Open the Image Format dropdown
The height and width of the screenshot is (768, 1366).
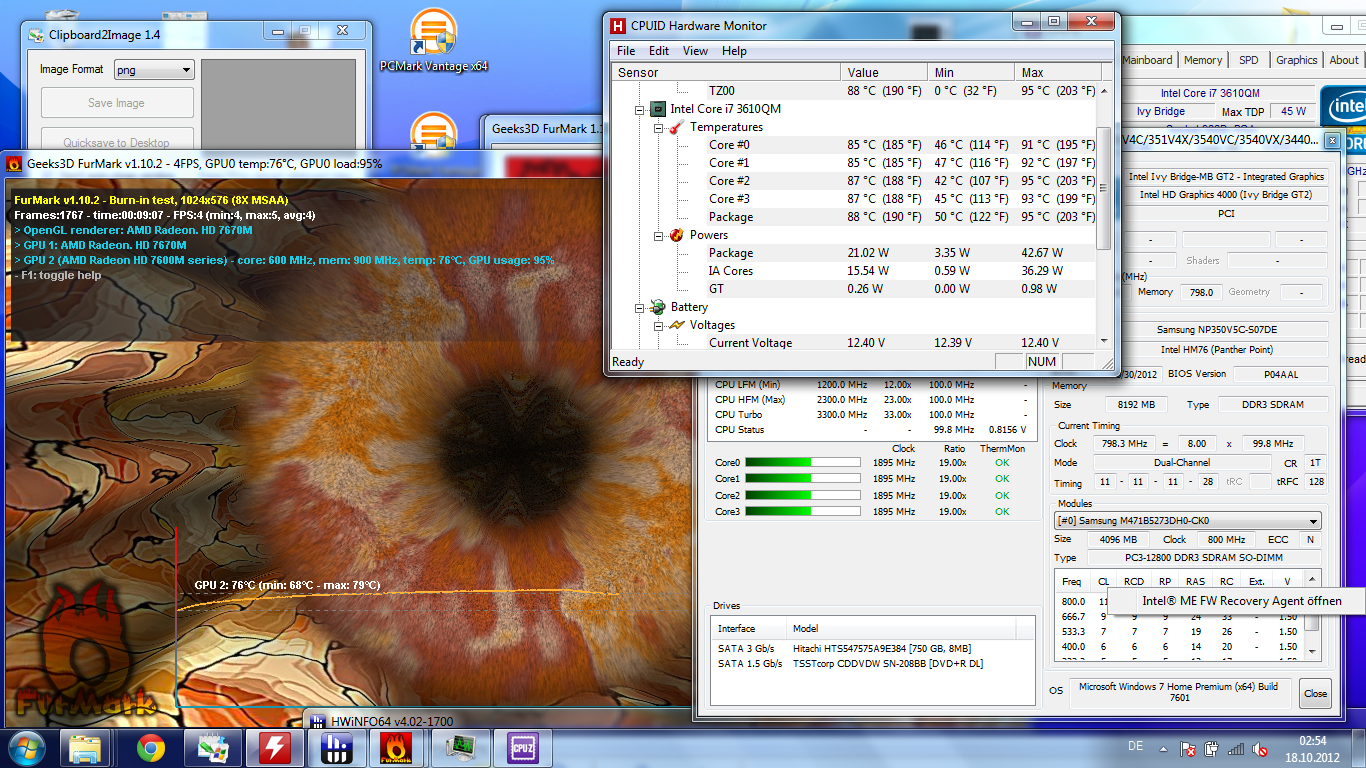click(153, 70)
